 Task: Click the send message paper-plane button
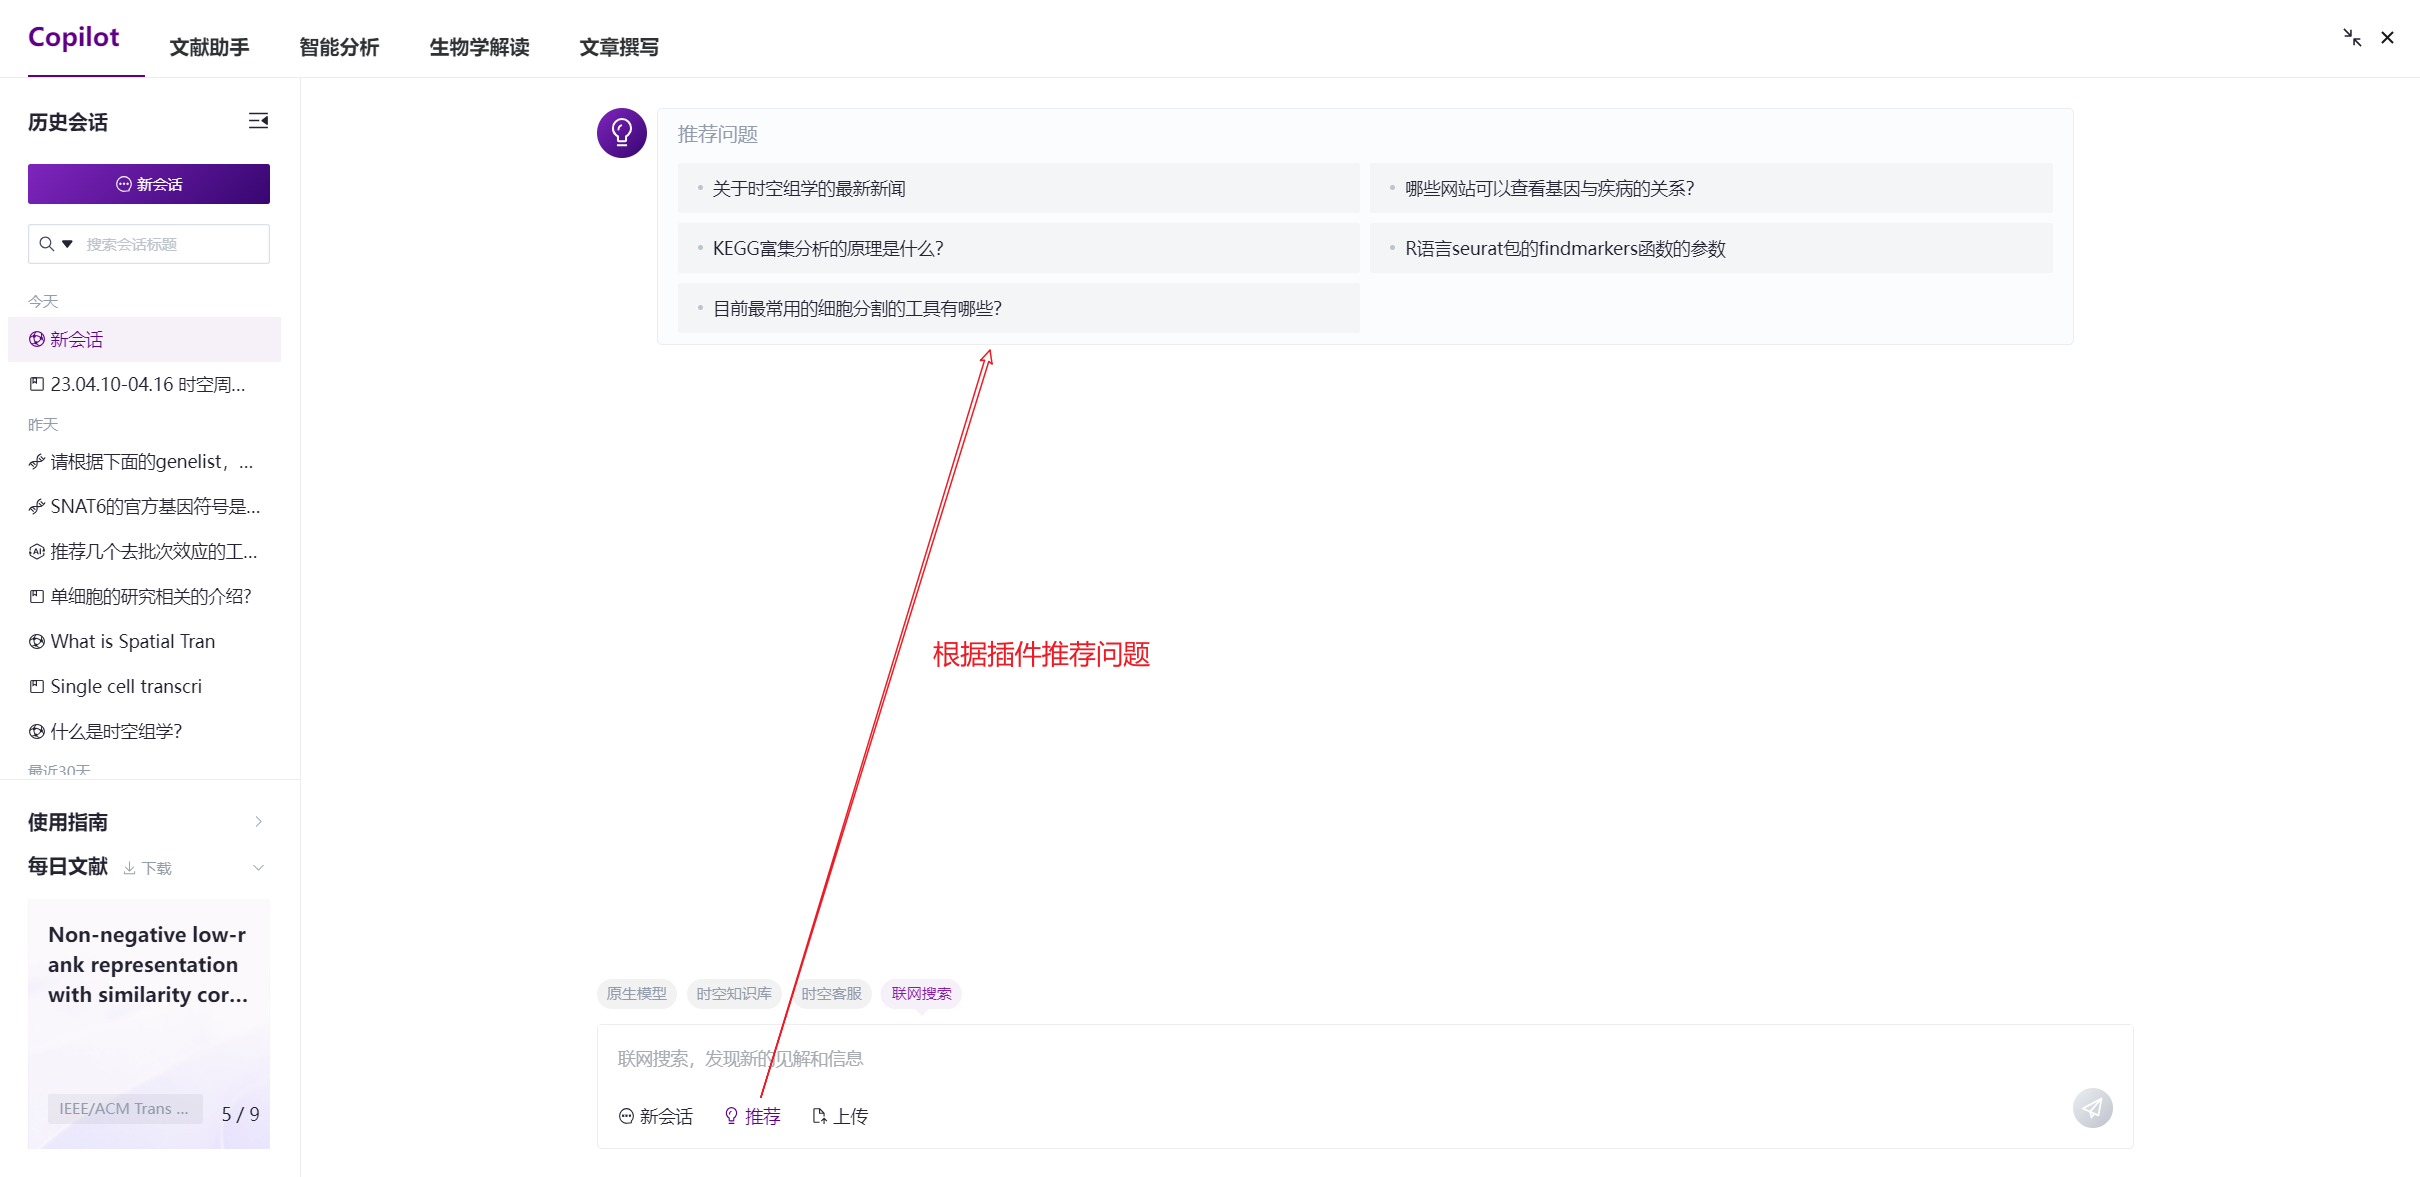[2092, 1107]
